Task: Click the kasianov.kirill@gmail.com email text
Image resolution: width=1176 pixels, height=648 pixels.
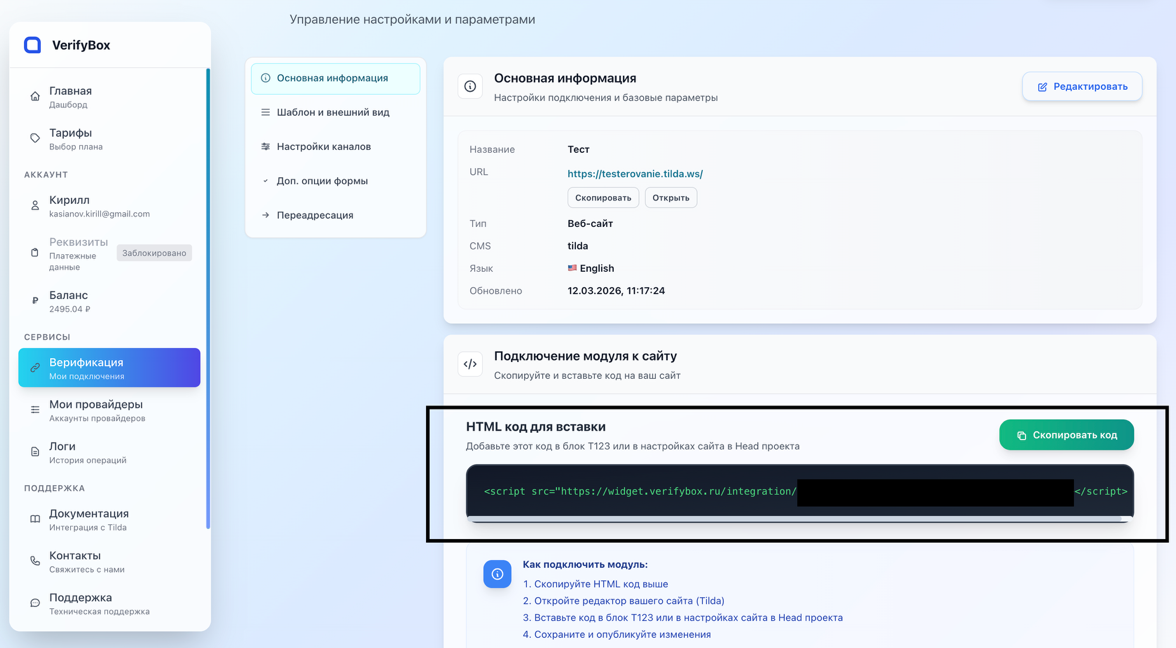Action: [x=100, y=214]
